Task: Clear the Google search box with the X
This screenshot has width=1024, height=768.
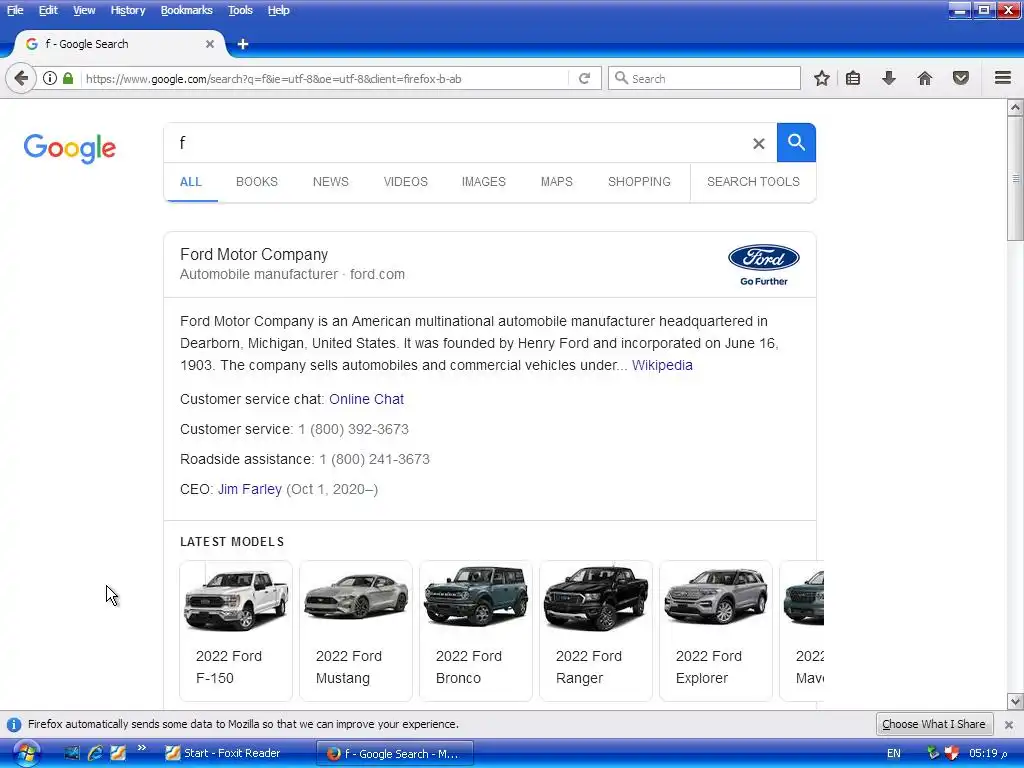Action: click(x=758, y=143)
